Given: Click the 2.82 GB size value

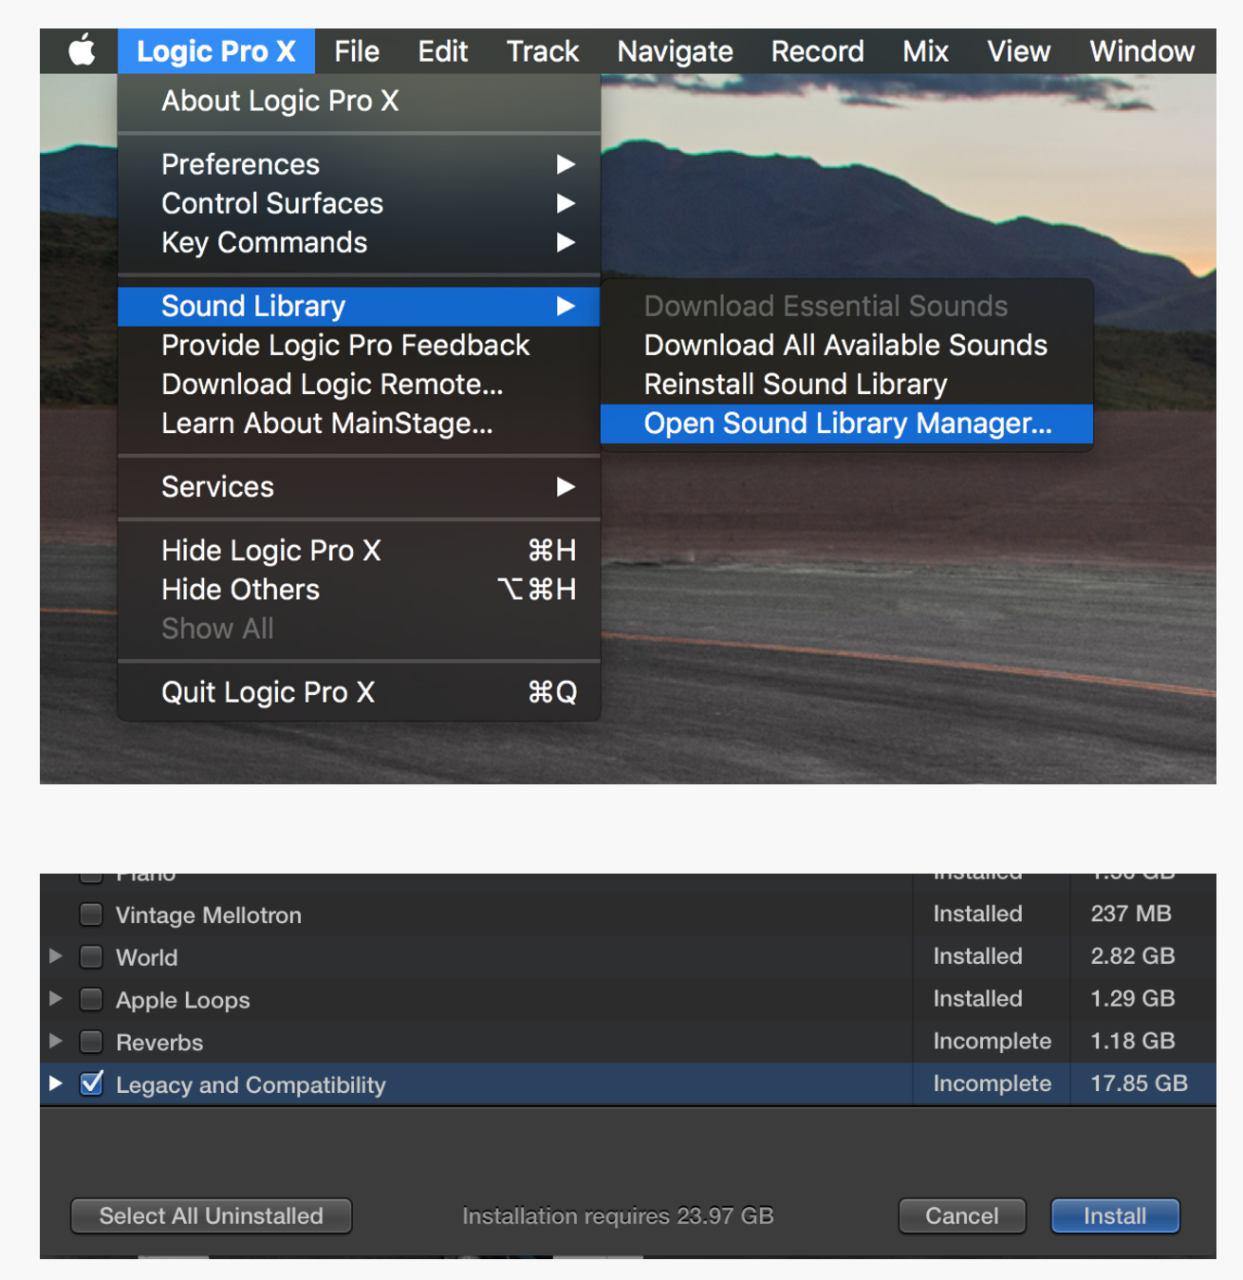Looking at the screenshot, I should [1132, 956].
